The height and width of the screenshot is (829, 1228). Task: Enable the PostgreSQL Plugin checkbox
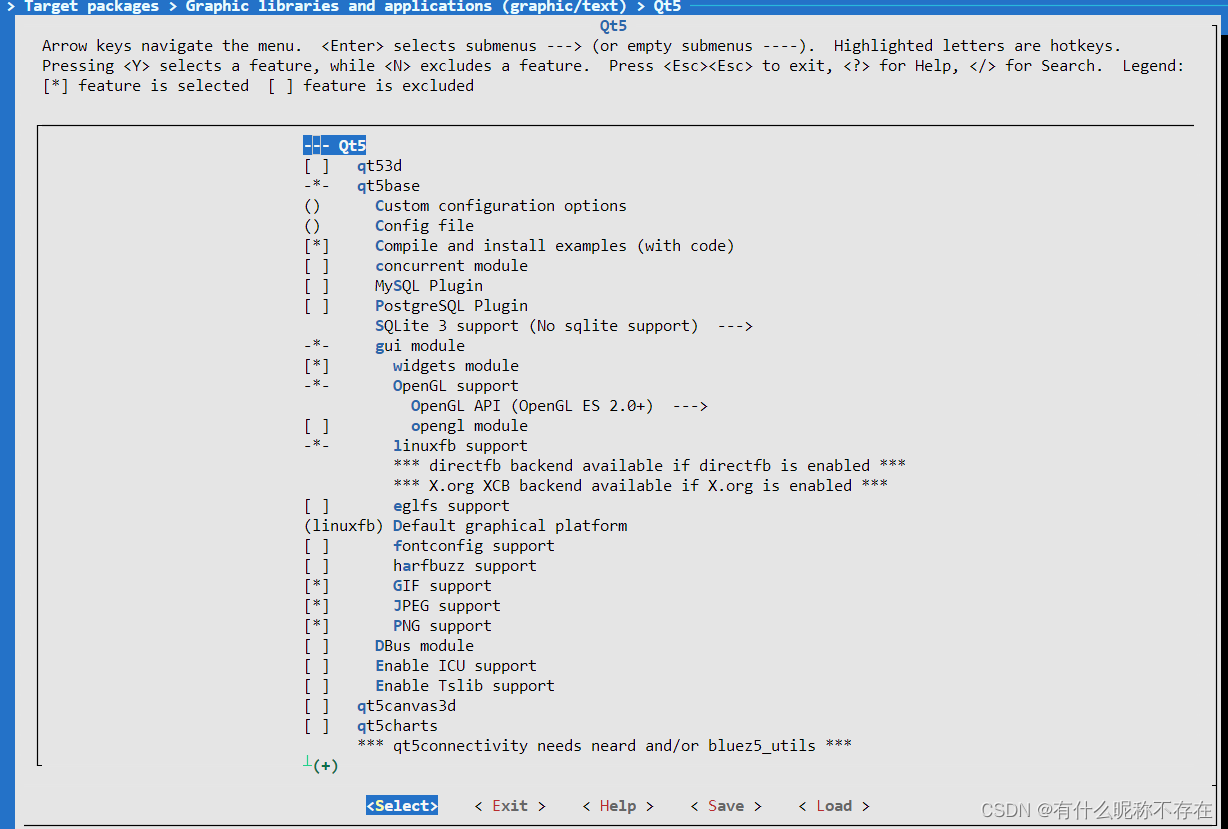click(x=316, y=306)
